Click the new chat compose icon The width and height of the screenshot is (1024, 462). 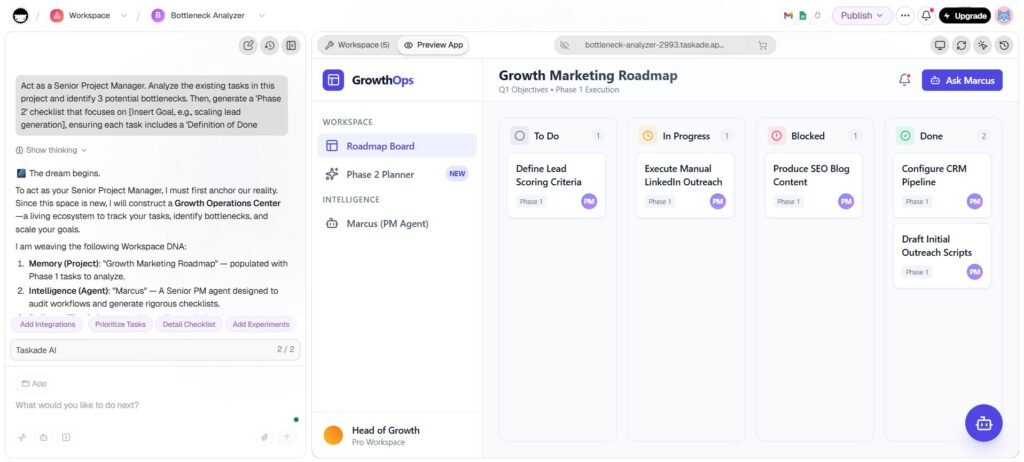[248, 45]
